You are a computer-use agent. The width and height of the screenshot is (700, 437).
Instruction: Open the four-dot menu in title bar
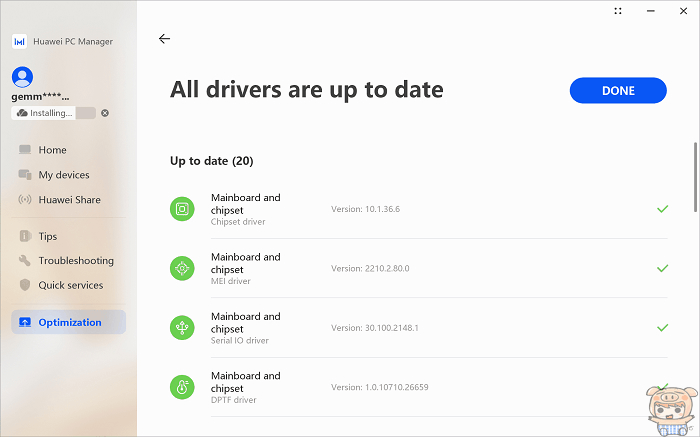(617, 11)
